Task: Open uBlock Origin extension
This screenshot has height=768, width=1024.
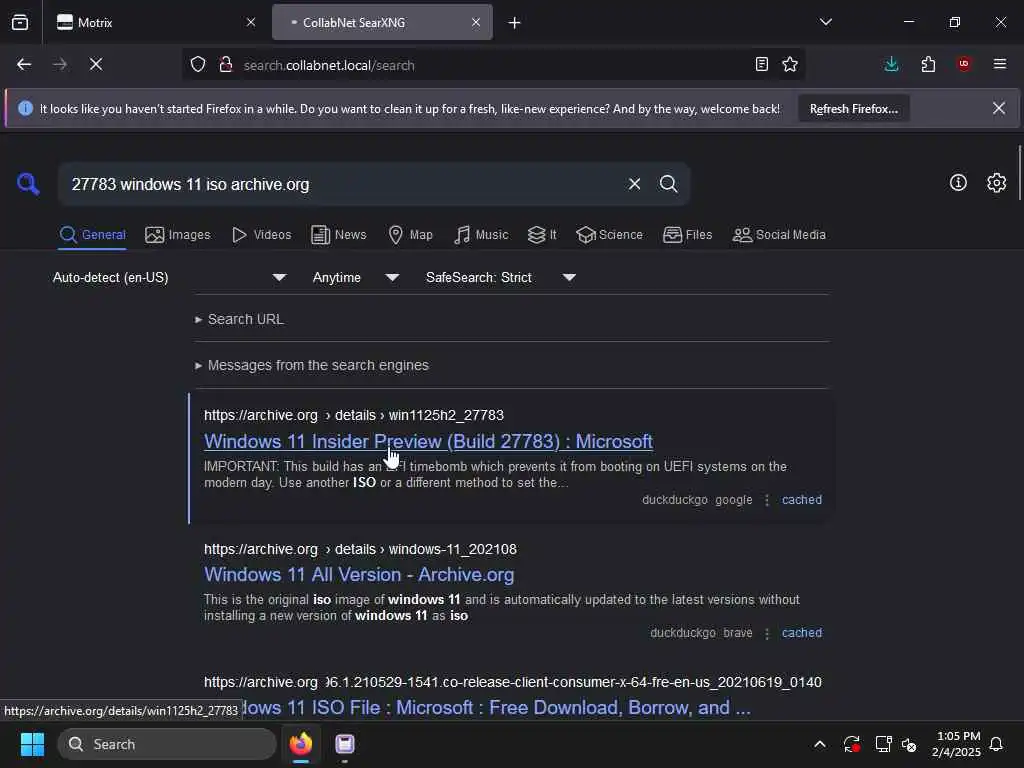Action: coord(964,64)
